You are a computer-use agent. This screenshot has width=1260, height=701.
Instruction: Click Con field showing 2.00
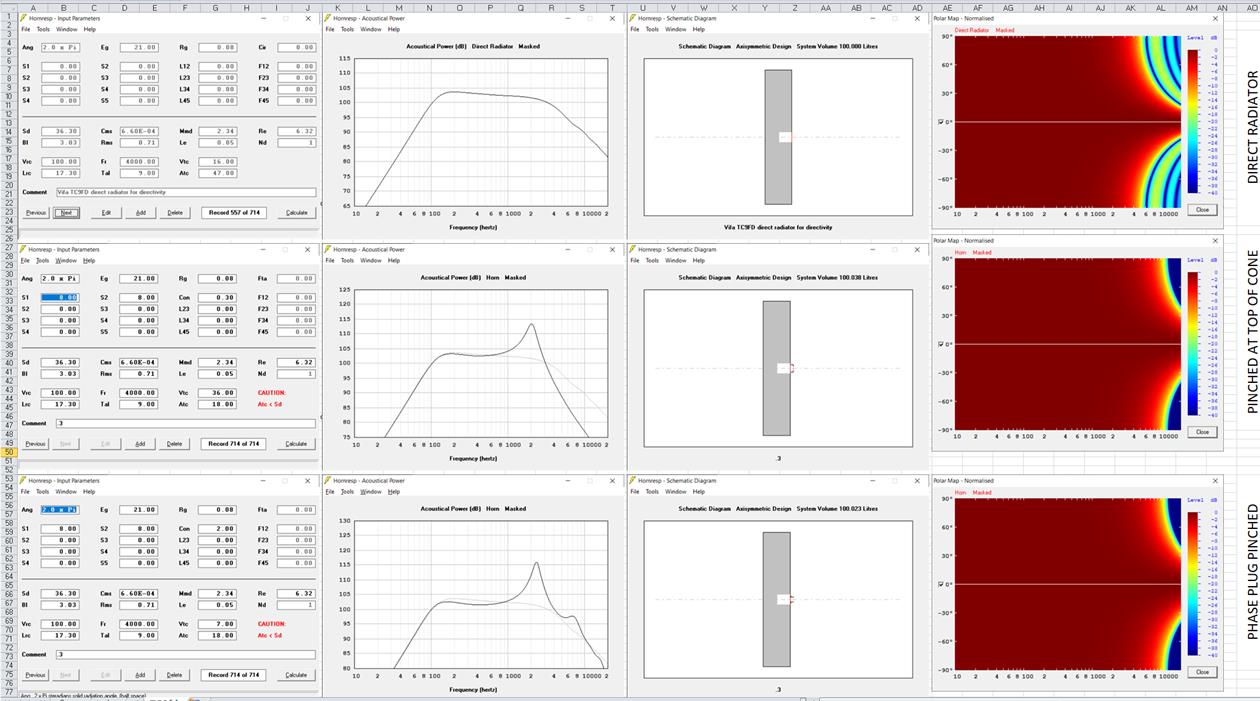click(x=218, y=529)
